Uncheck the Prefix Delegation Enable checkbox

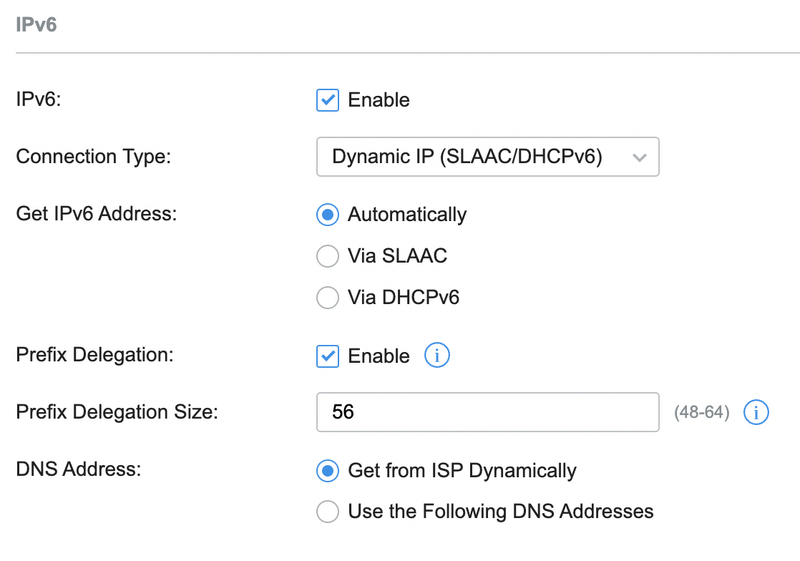pos(328,356)
